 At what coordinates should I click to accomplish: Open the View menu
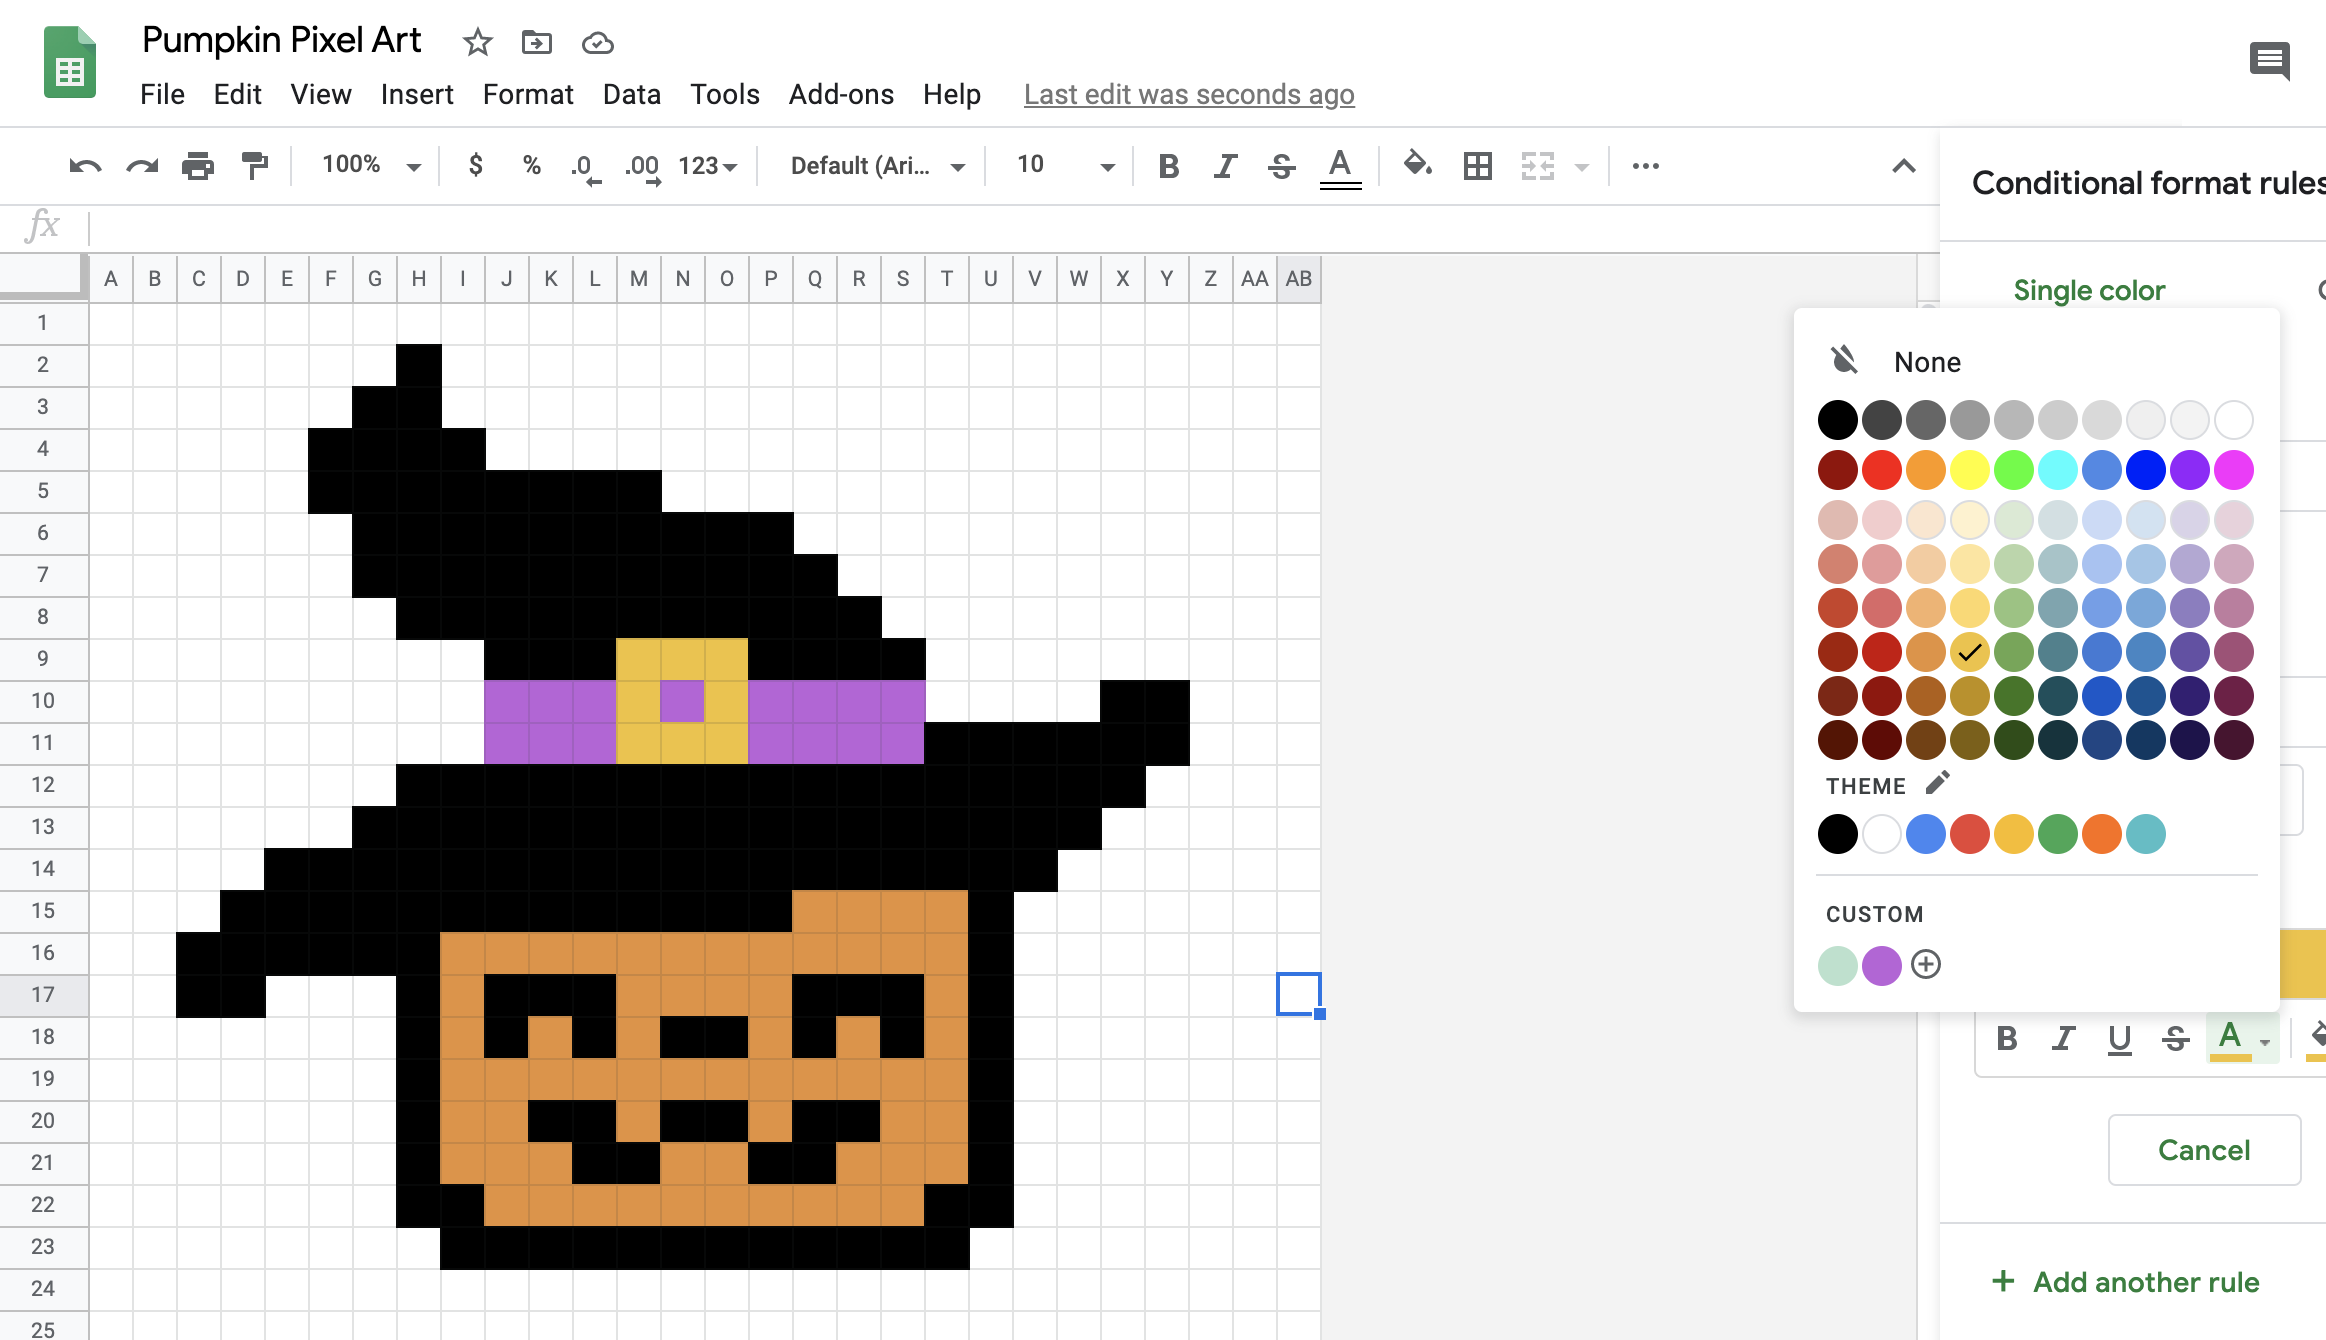tap(321, 94)
